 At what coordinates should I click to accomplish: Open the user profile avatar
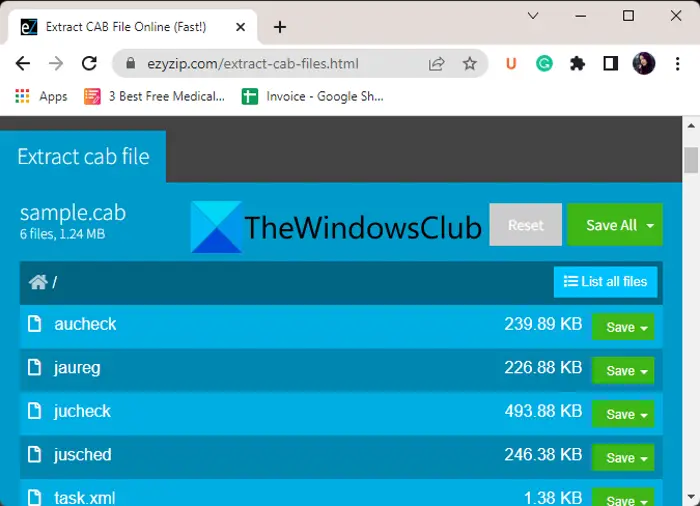(644, 63)
